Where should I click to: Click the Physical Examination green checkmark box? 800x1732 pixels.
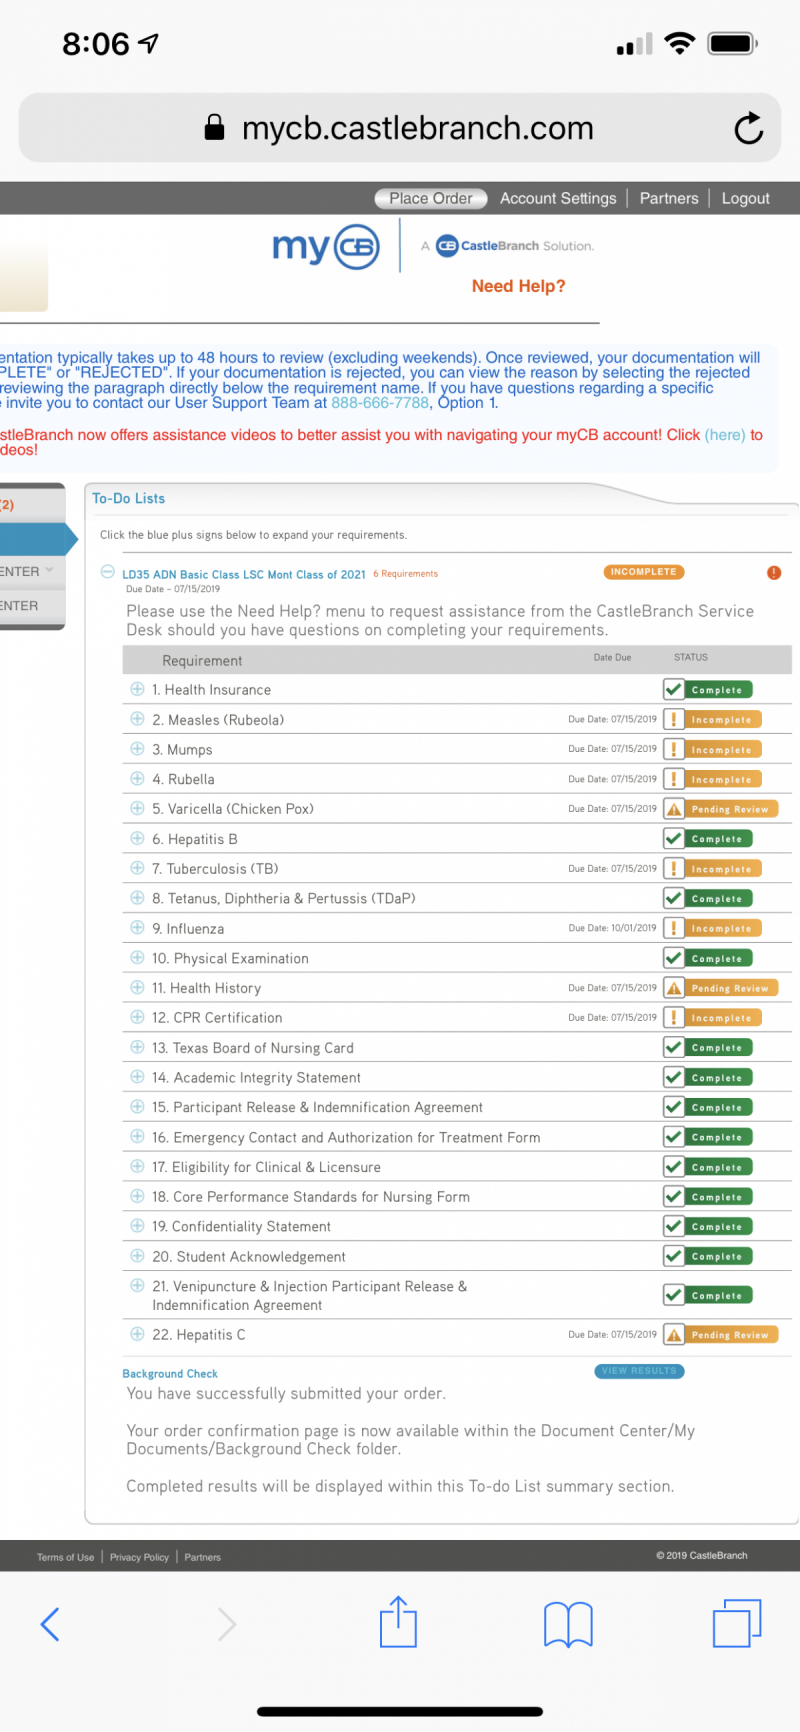(674, 958)
